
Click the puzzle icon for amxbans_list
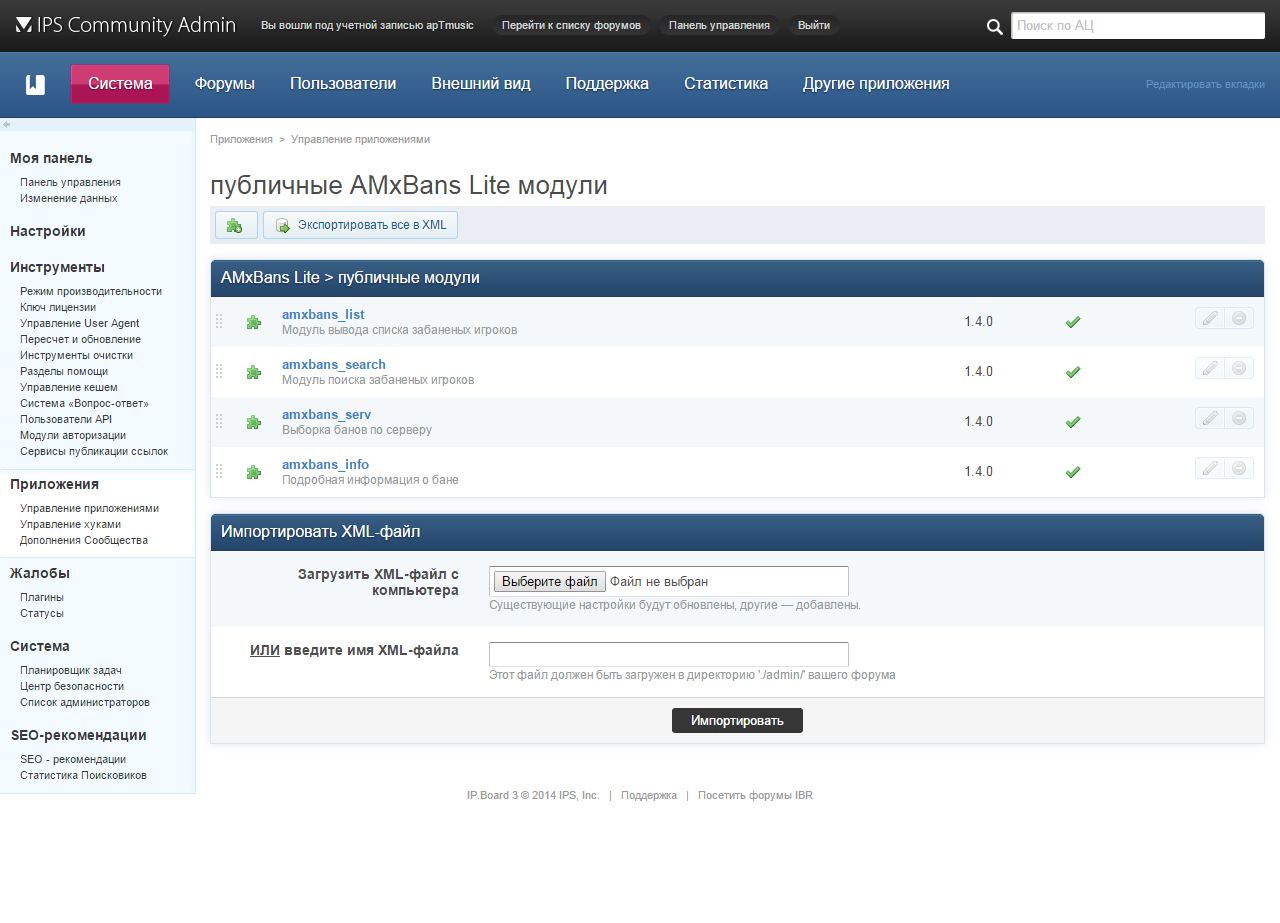254,322
